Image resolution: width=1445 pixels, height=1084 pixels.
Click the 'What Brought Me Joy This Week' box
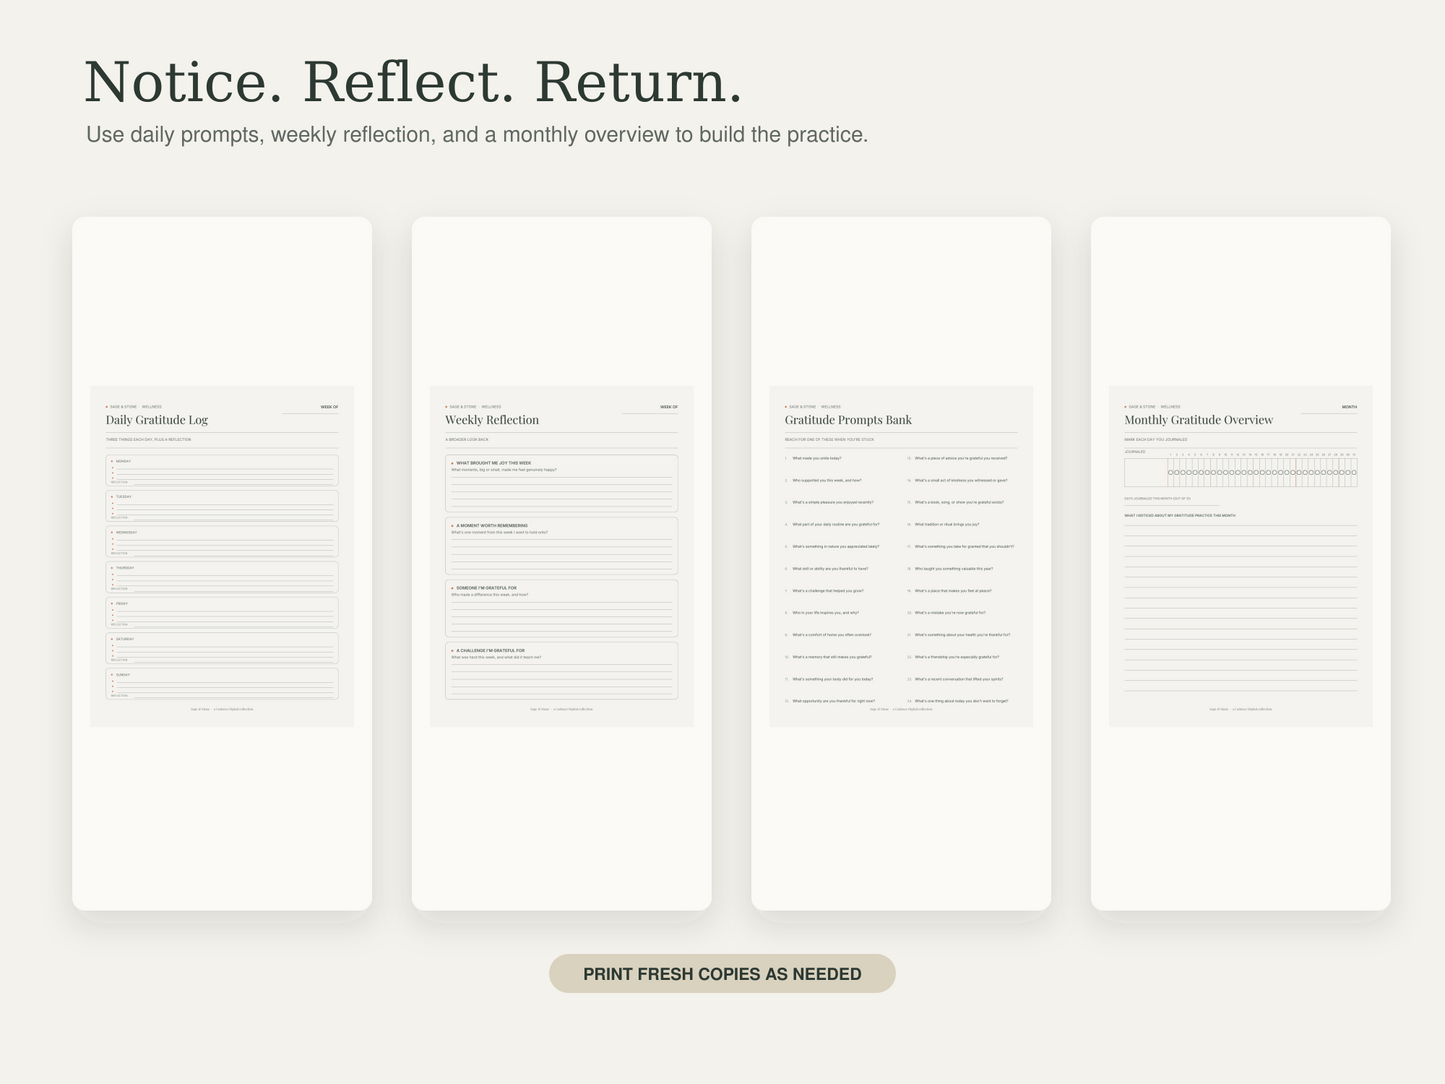[562, 484]
